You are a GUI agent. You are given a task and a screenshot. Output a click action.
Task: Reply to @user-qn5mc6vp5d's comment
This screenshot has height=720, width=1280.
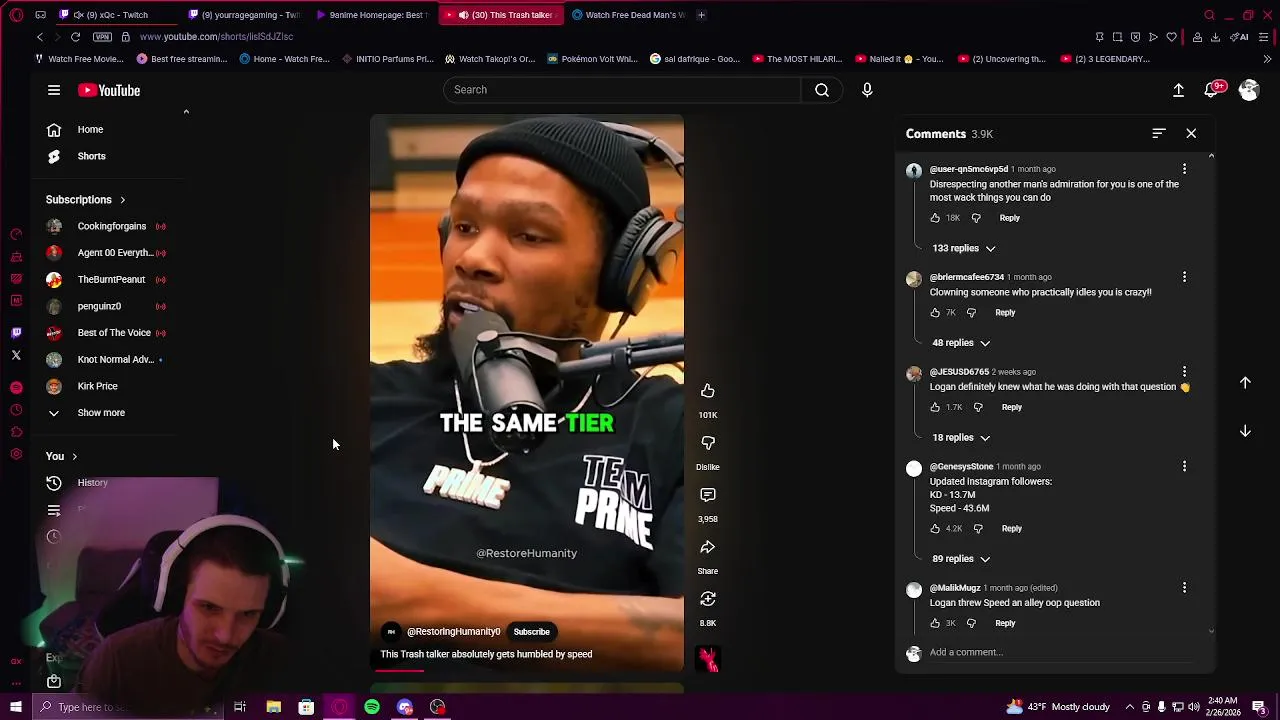(x=1010, y=218)
